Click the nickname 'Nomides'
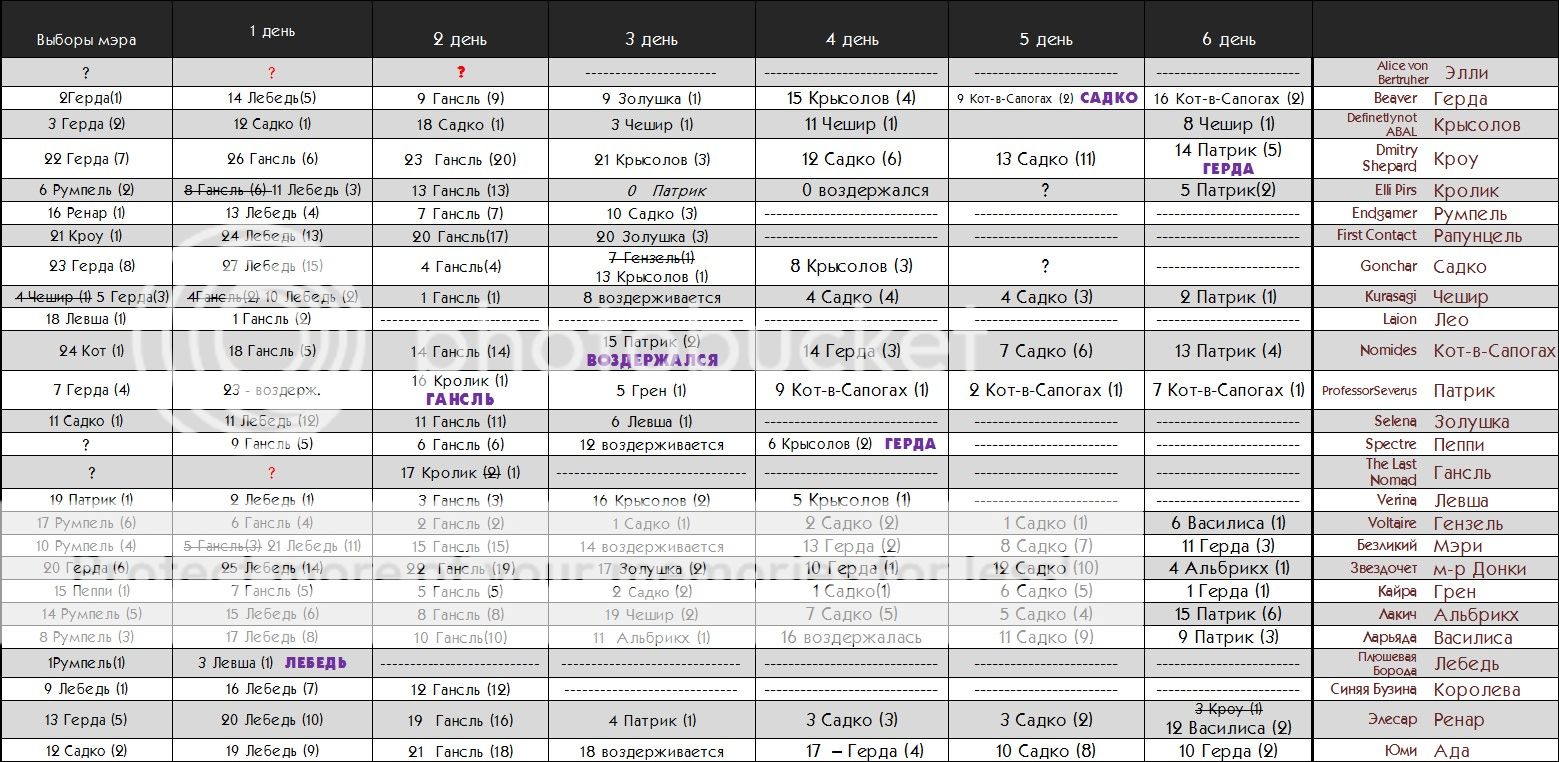Viewport: 1559px width, 762px height. click(1388, 350)
